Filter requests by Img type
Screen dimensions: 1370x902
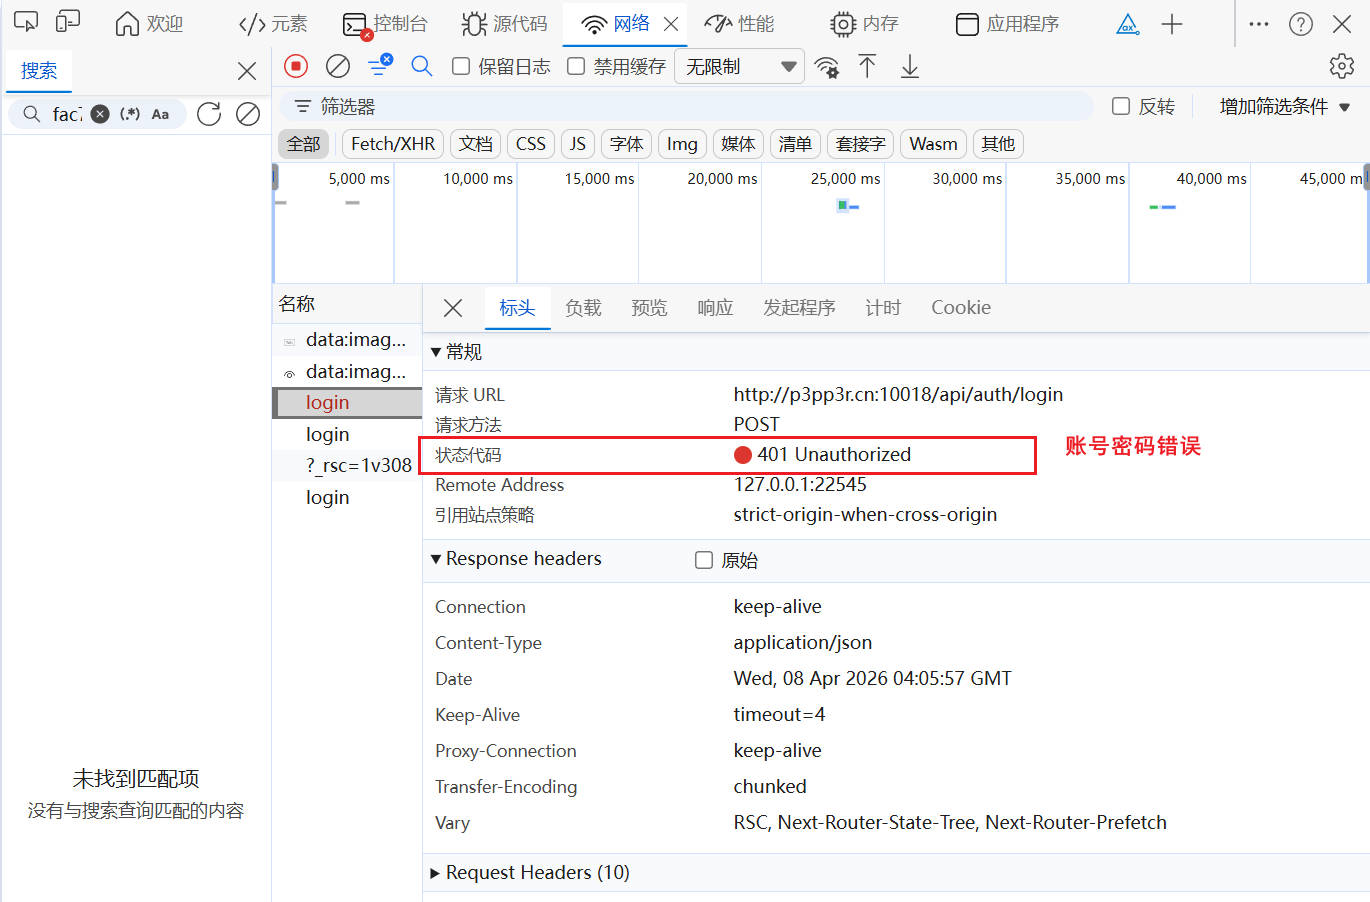[682, 144]
